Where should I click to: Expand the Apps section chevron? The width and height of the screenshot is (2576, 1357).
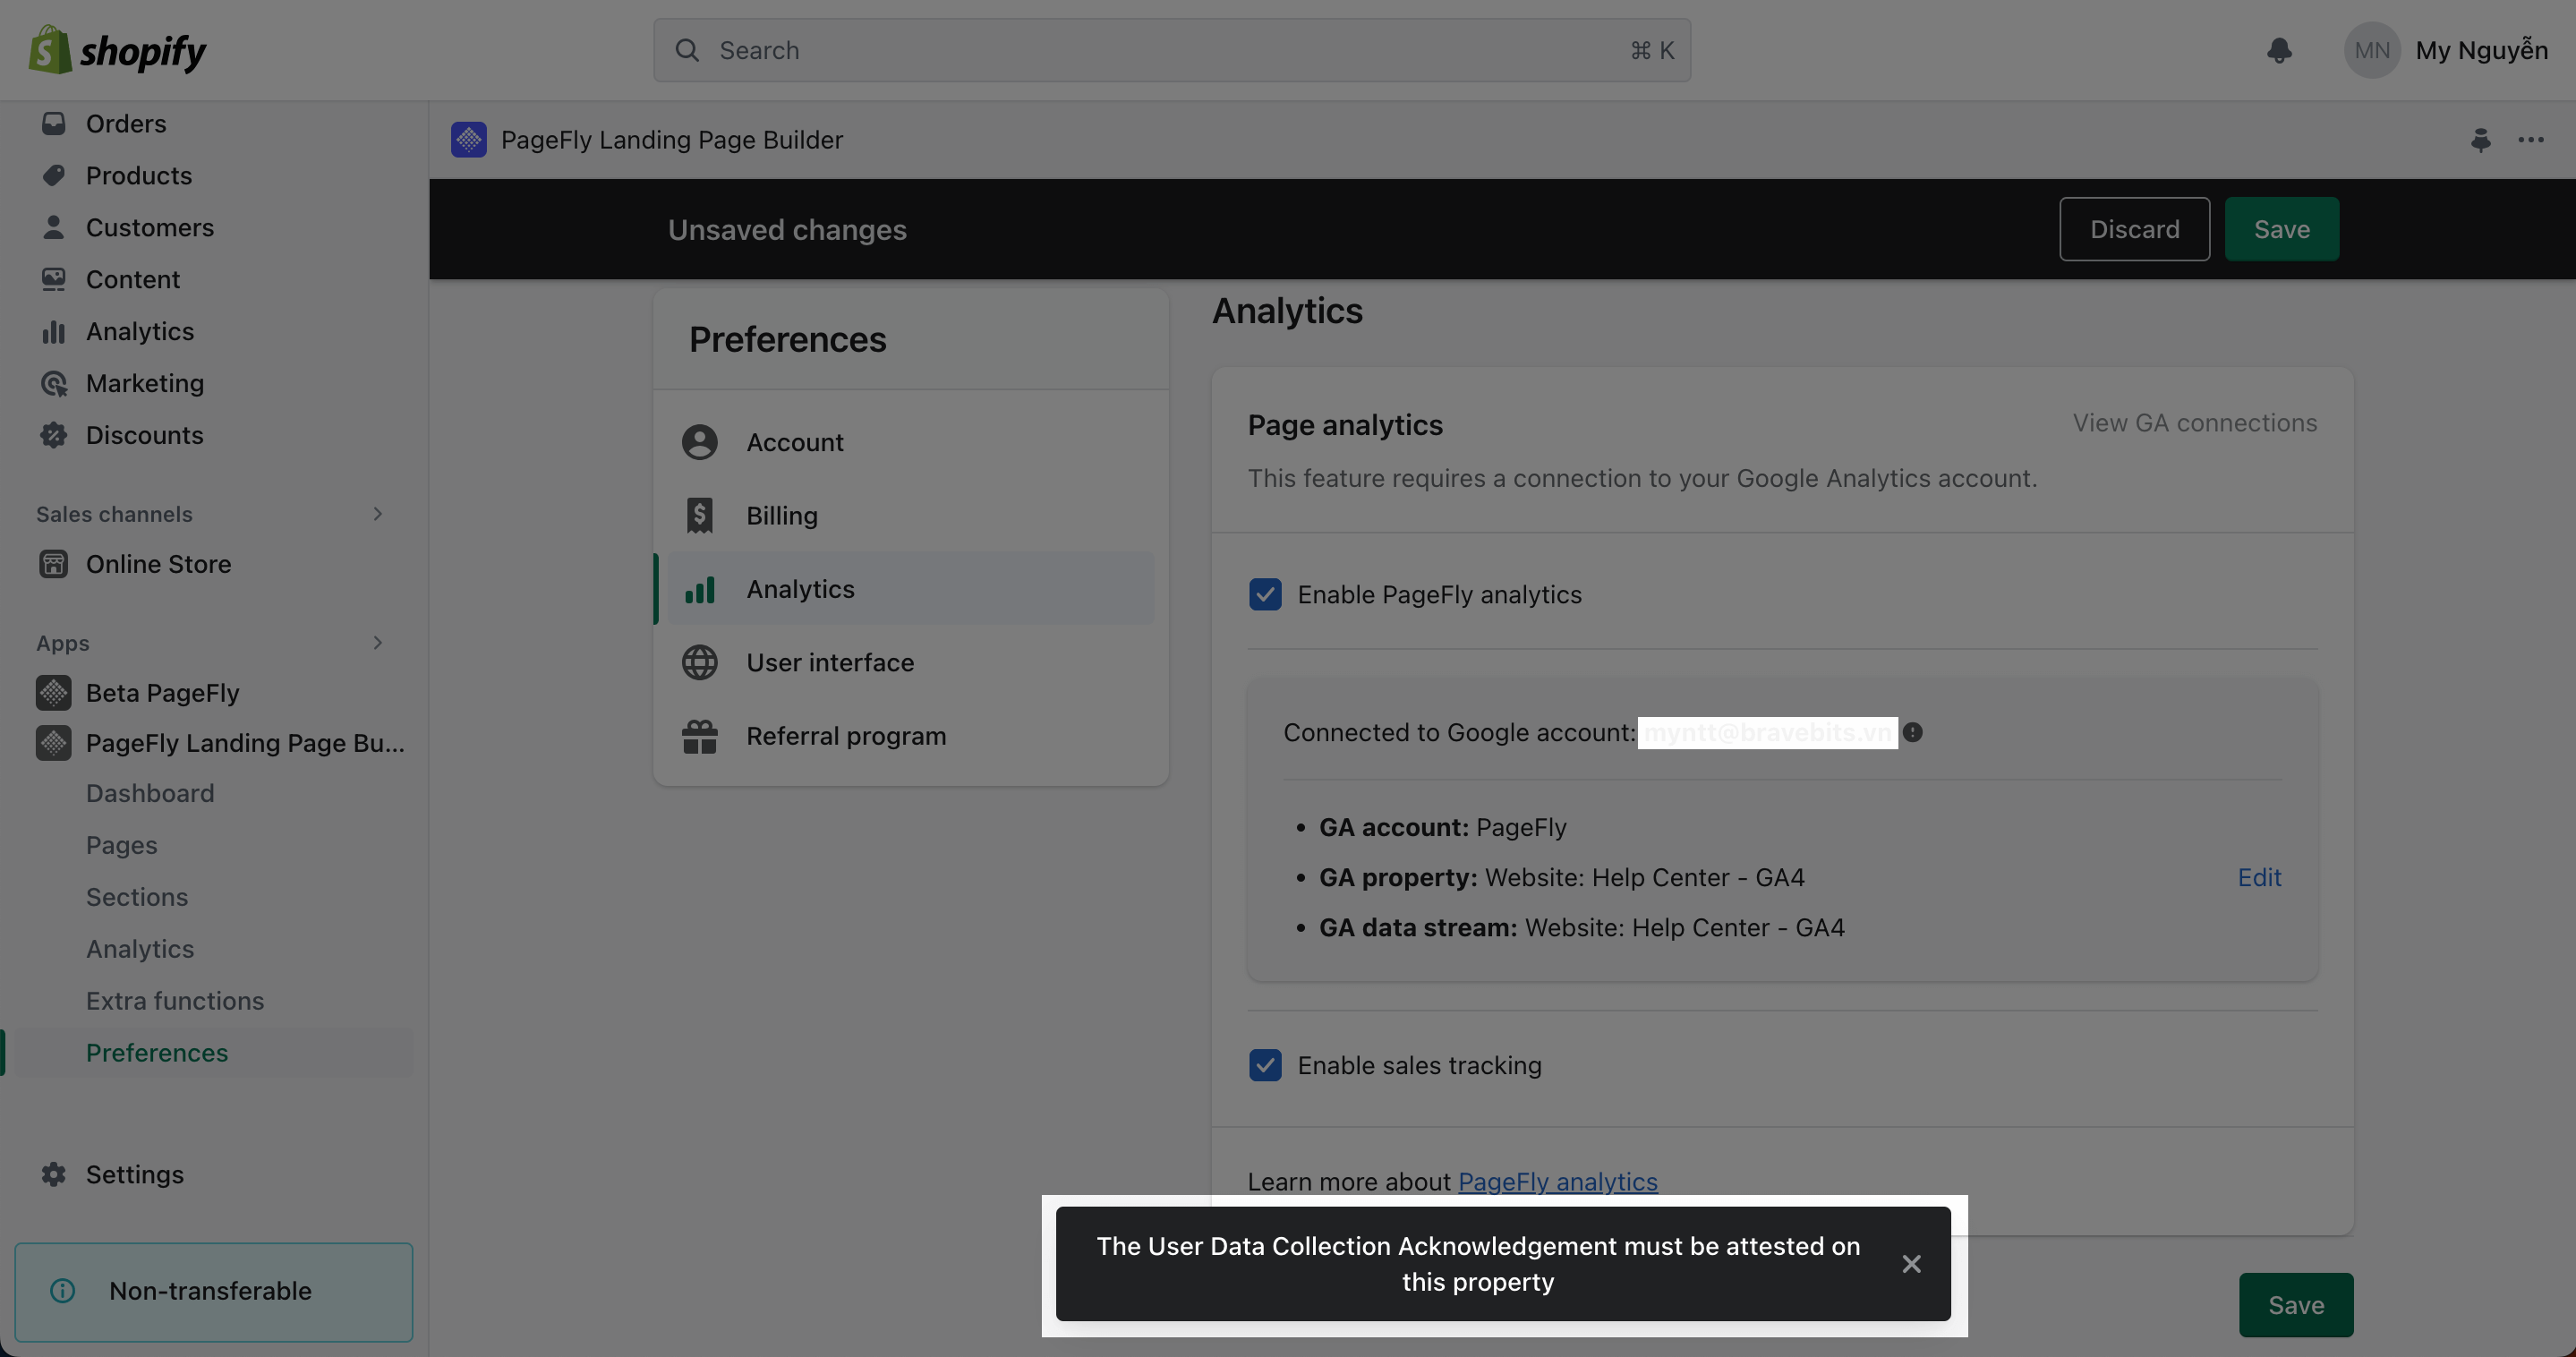pos(378,643)
